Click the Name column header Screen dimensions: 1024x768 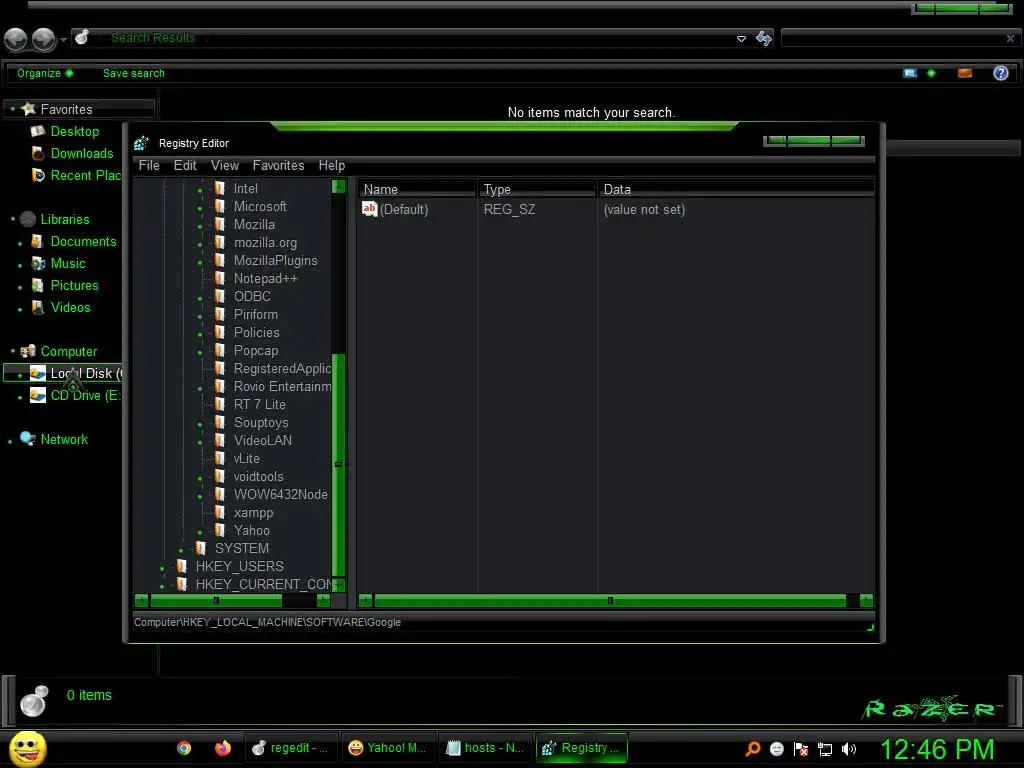point(417,189)
